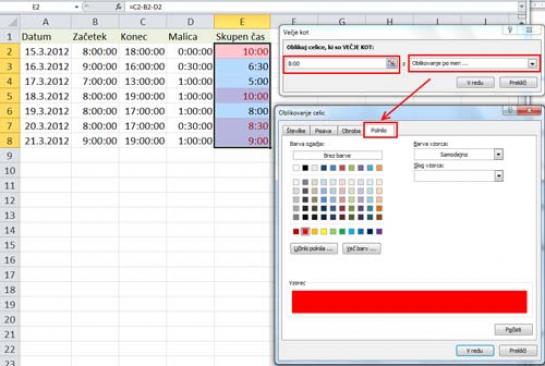This screenshot has height=366, width=545.
Task: Click the 8:00 value input field
Action: pos(336,64)
